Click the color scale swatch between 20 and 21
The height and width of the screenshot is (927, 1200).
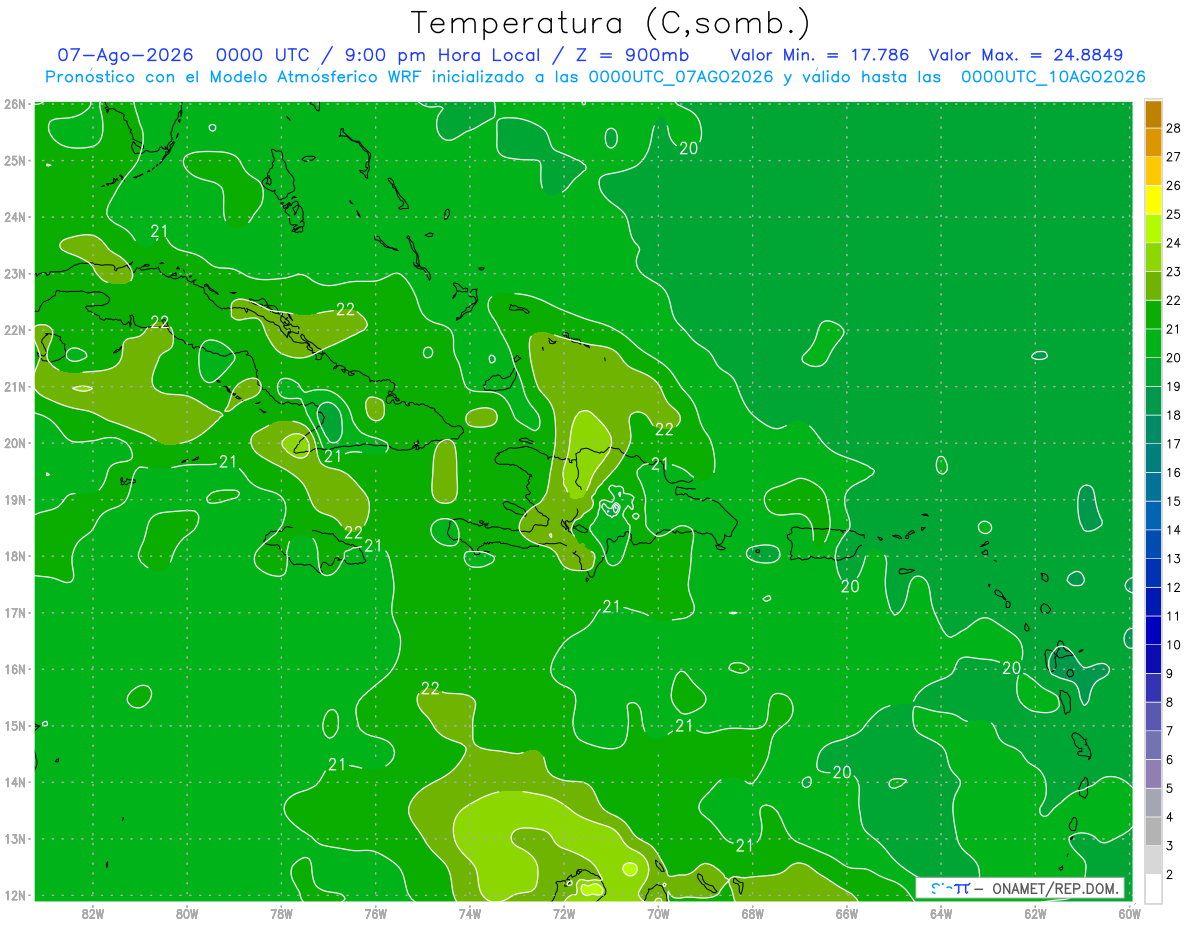tap(1153, 343)
